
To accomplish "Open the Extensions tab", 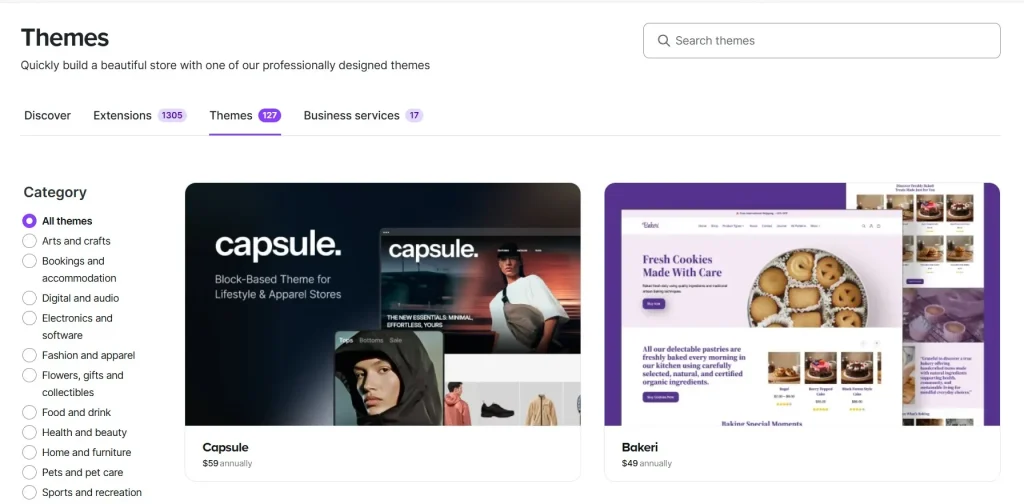I will click(122, 116).
